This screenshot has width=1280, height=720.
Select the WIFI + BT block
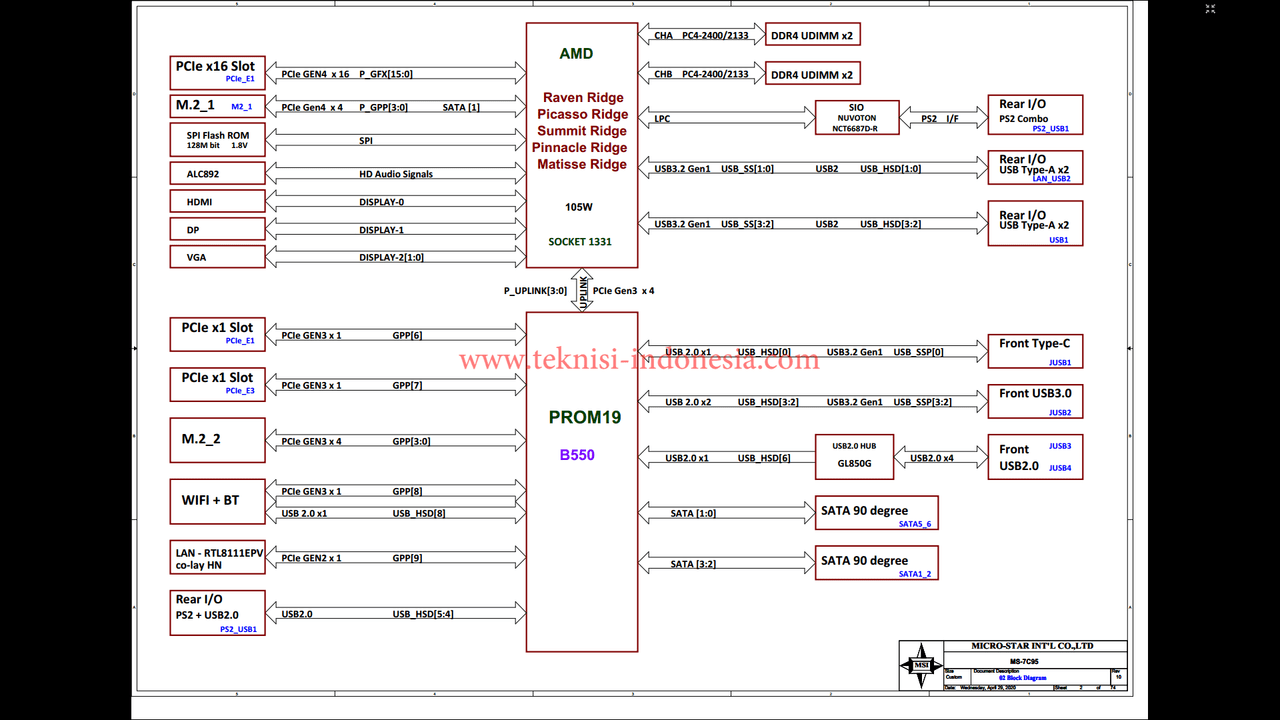tap(217, 501)
